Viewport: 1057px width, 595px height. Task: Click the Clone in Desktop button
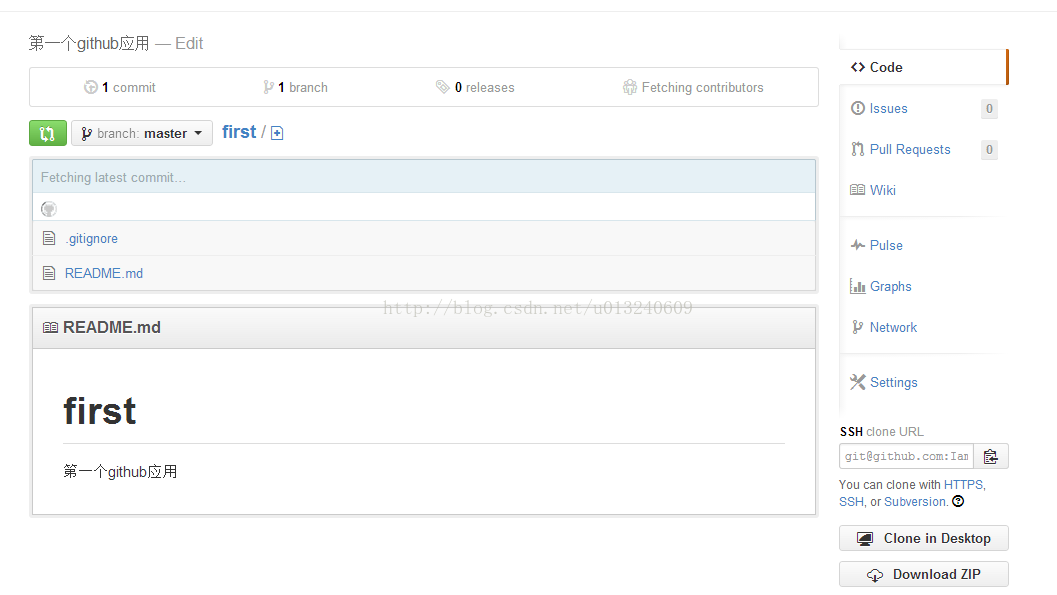click(924, 538)
